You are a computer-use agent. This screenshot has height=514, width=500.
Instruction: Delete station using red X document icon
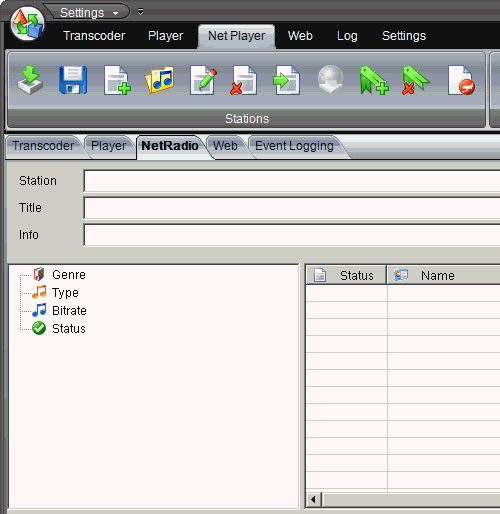click(x=244, y=80)
